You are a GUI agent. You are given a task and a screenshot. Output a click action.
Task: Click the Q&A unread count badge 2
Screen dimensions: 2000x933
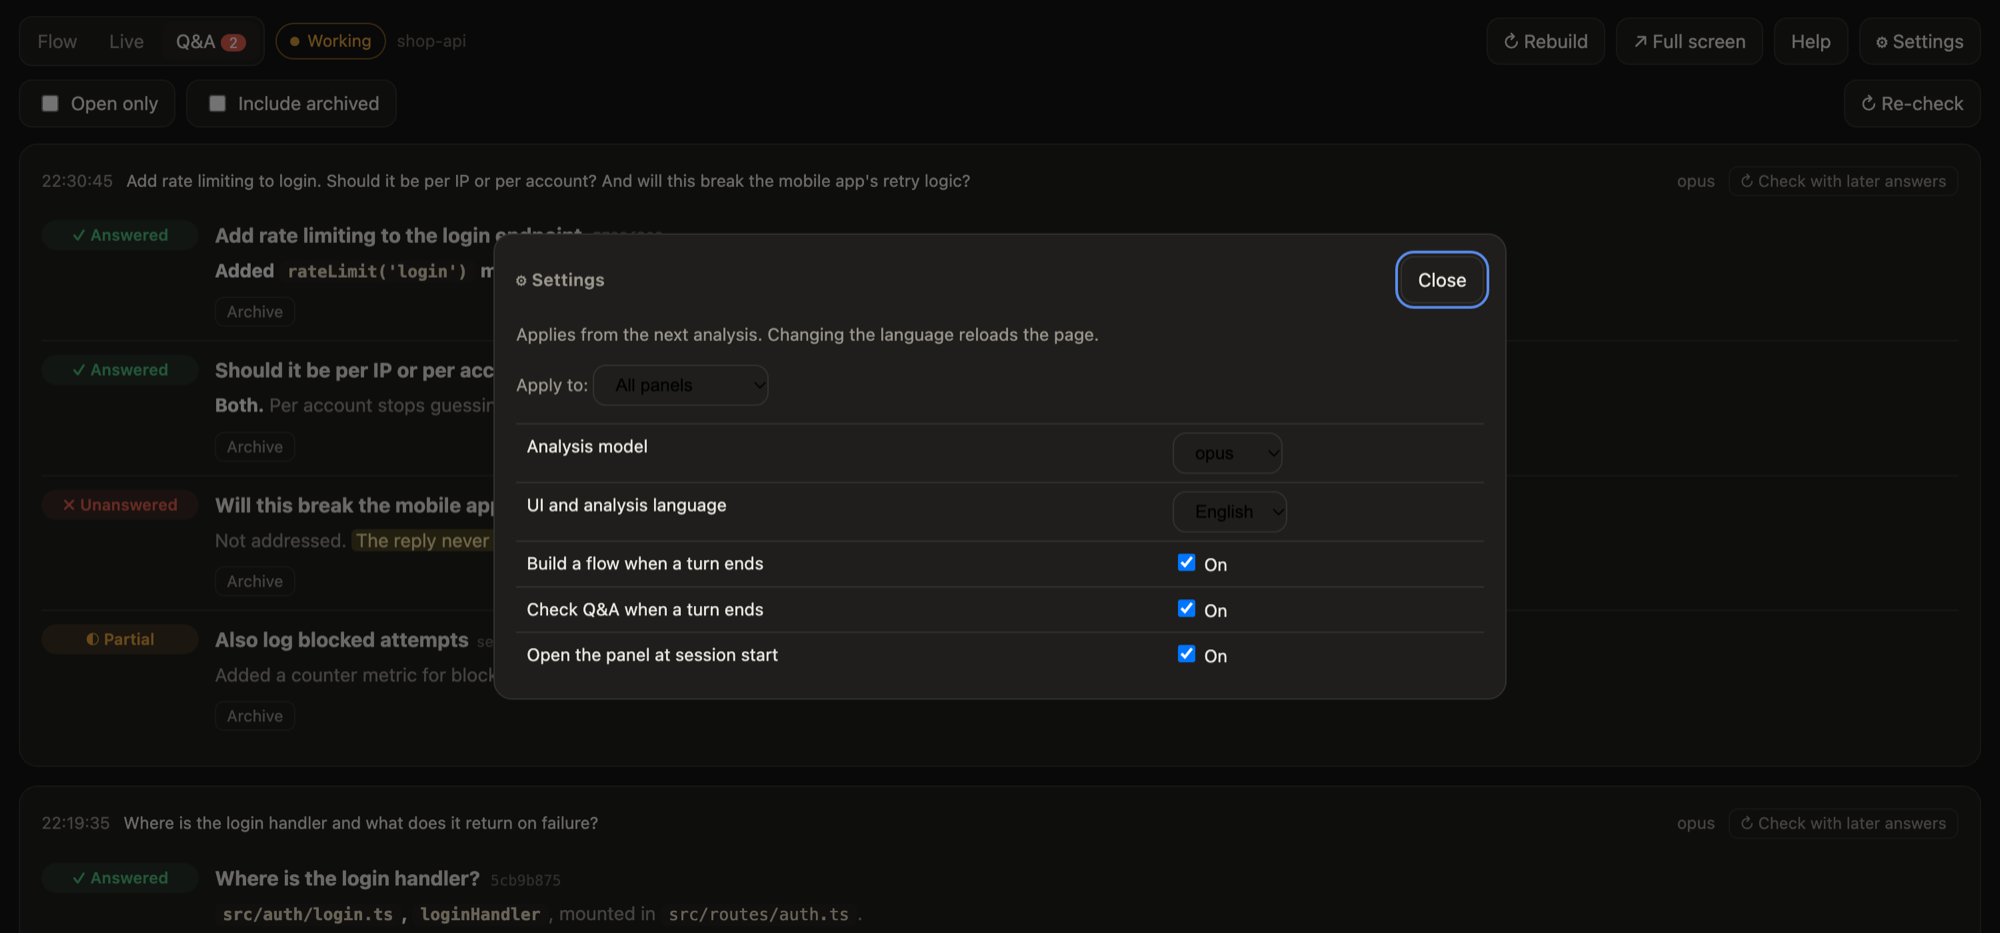tap(233, 42)
